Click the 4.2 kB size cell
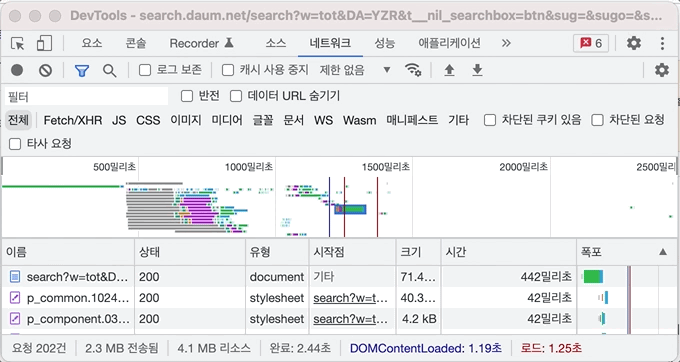Image resolution: width=680 pixels, height=362 pixels. (418, 319)
